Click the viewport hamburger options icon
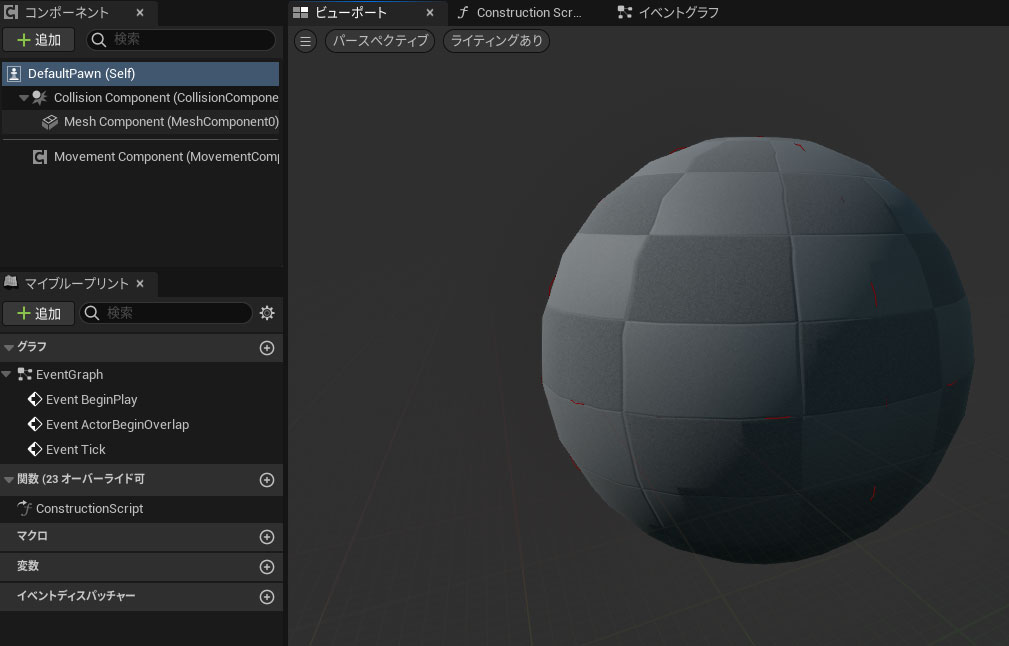Screen dimensions: 1009x646 pyautogui.click(x=306, y=41)
